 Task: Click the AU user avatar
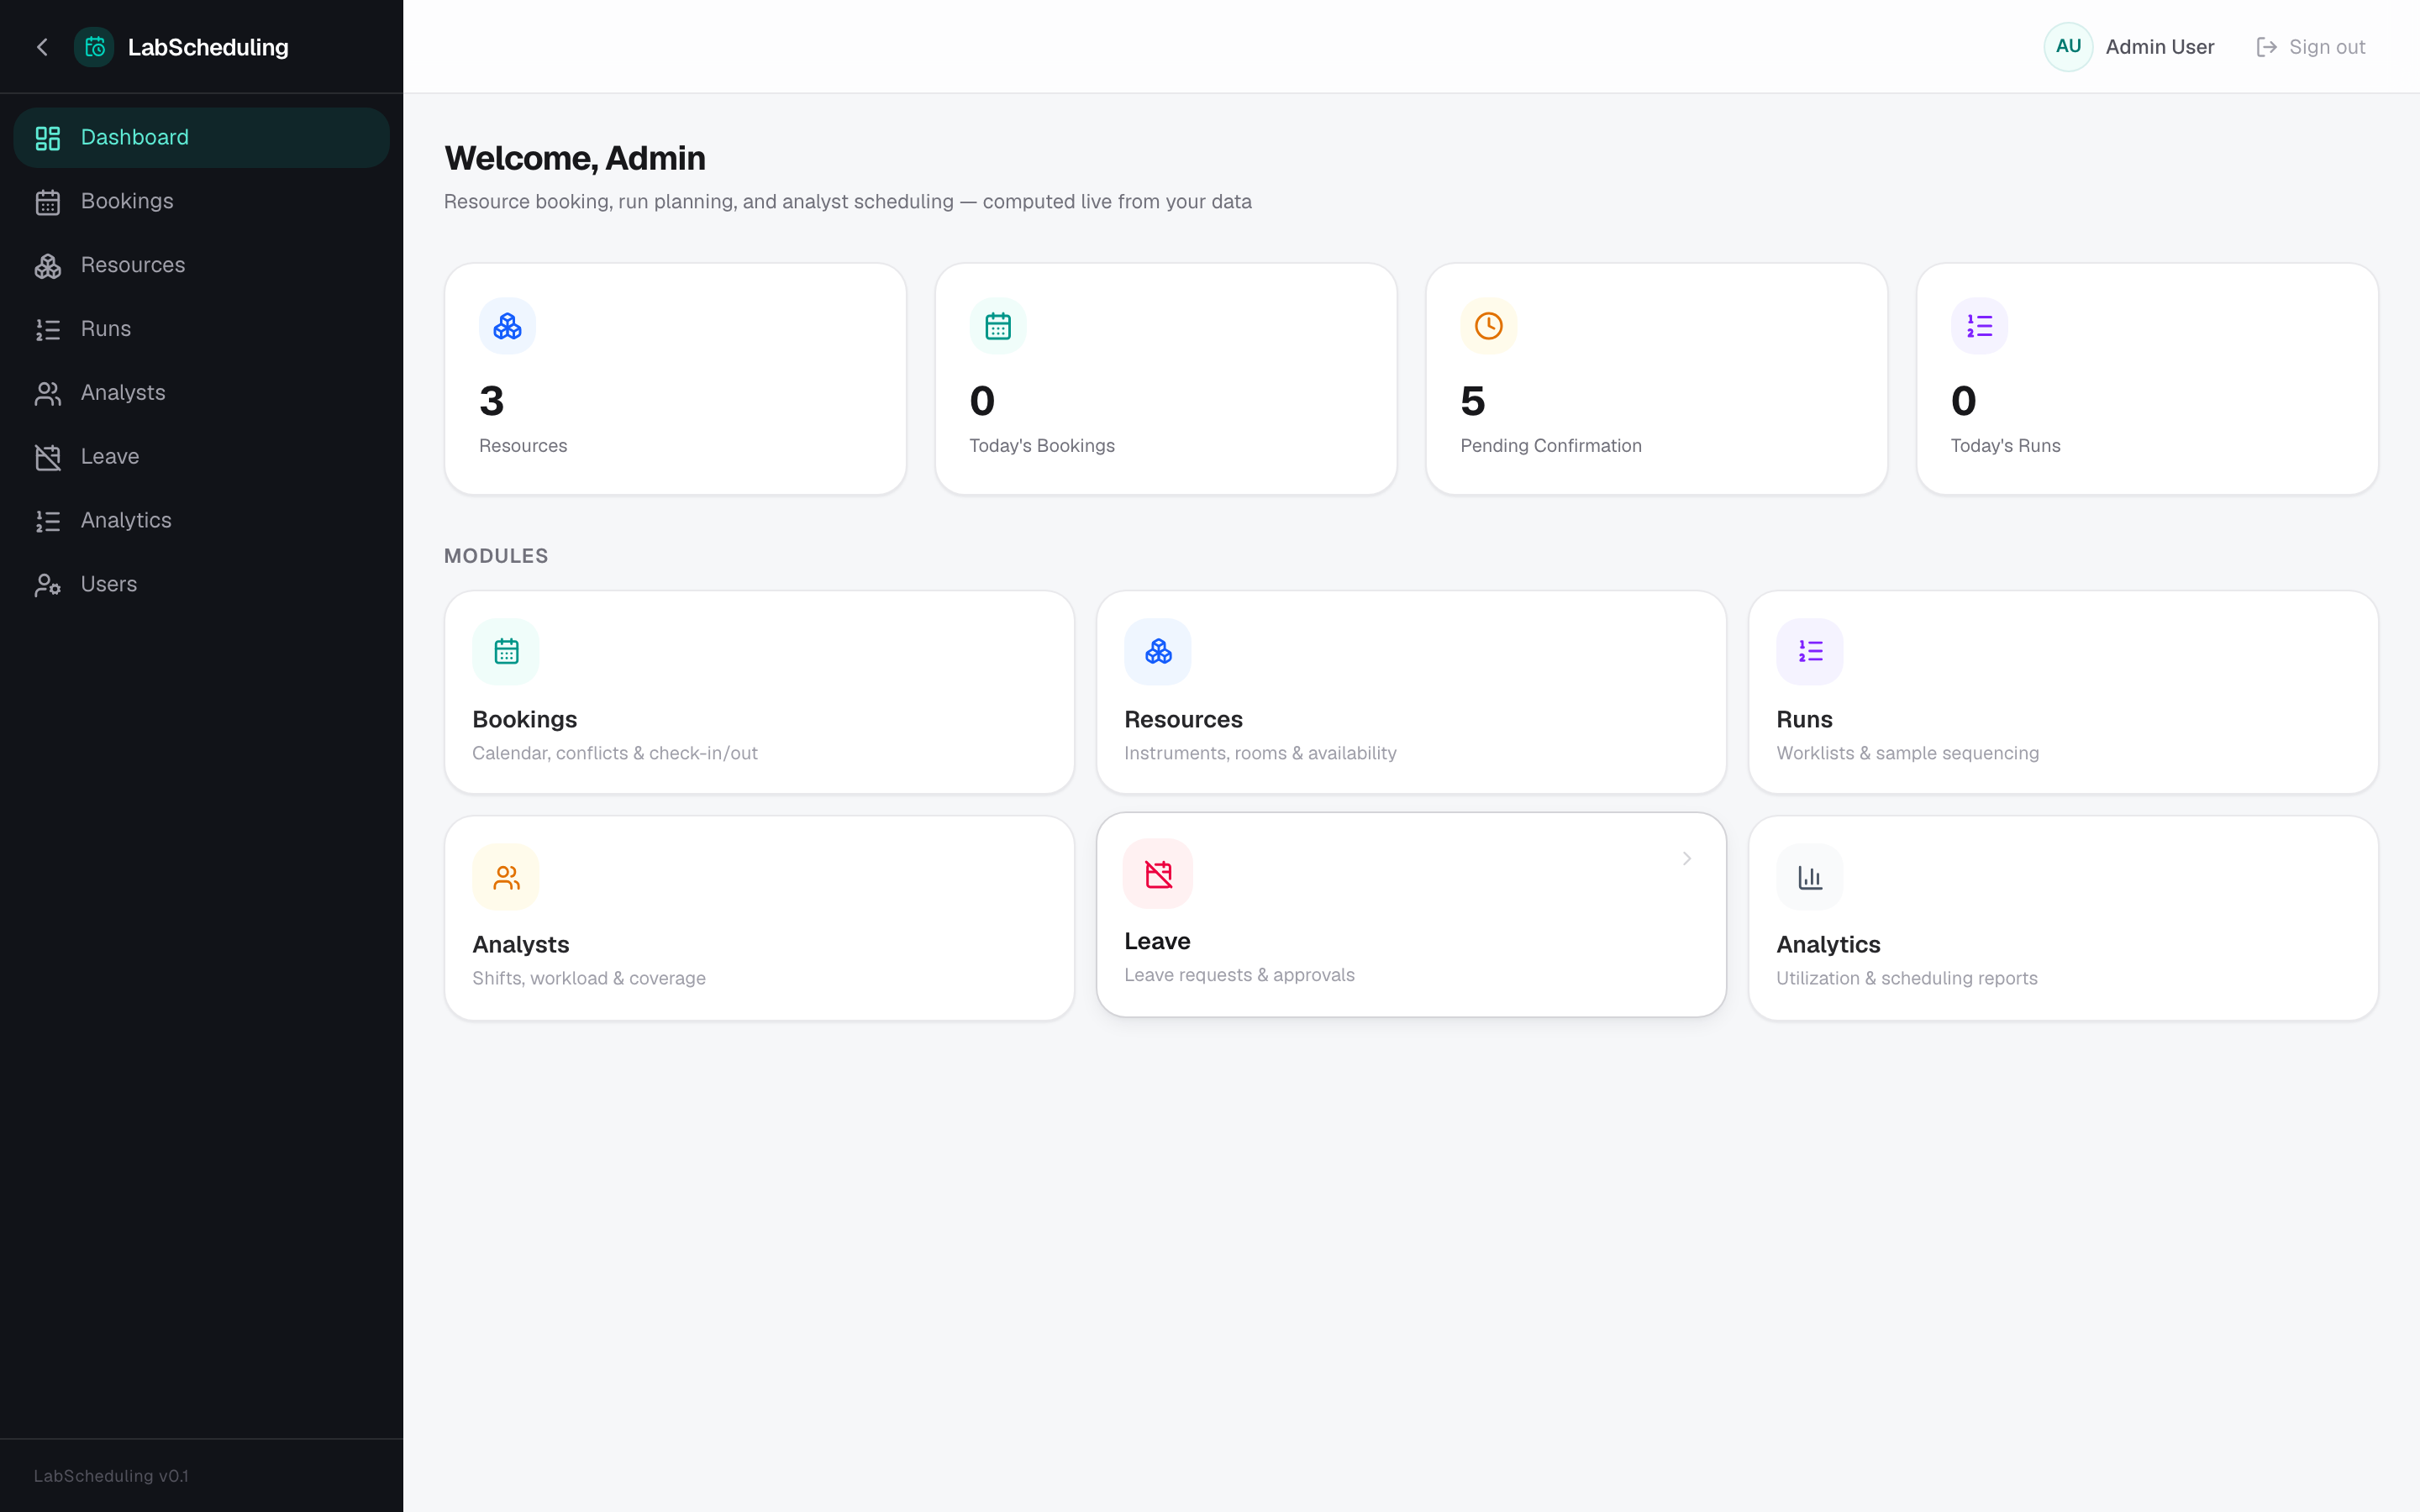(x=2068, y=47)
